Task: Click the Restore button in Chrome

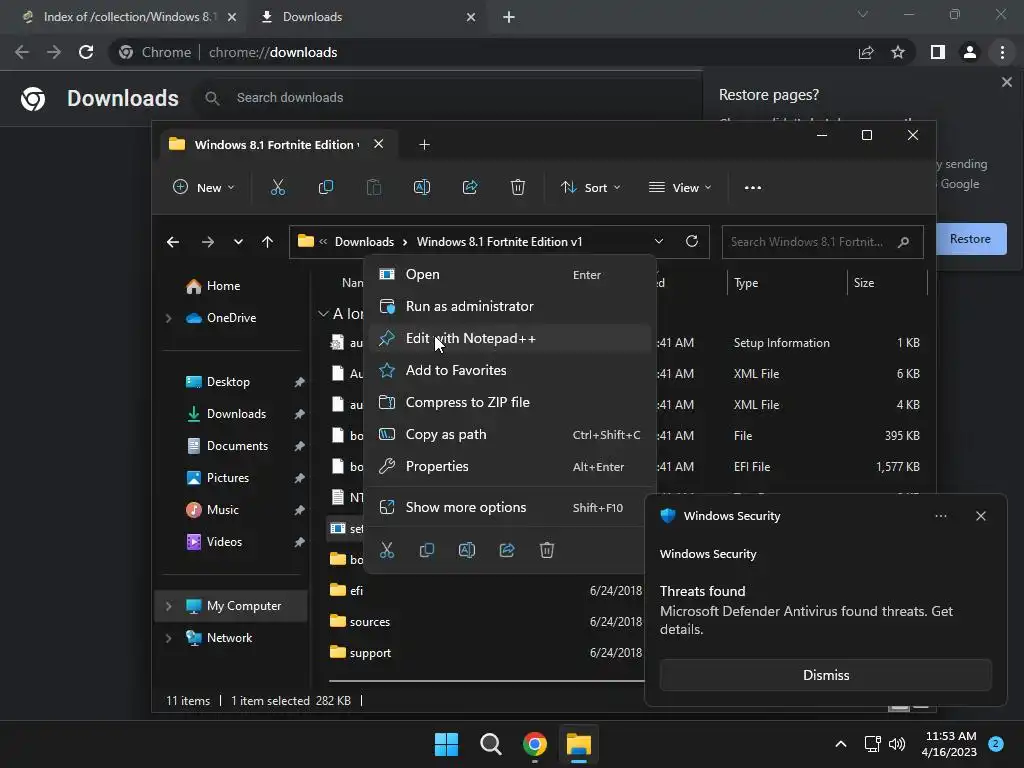Action: coord(970,239)
